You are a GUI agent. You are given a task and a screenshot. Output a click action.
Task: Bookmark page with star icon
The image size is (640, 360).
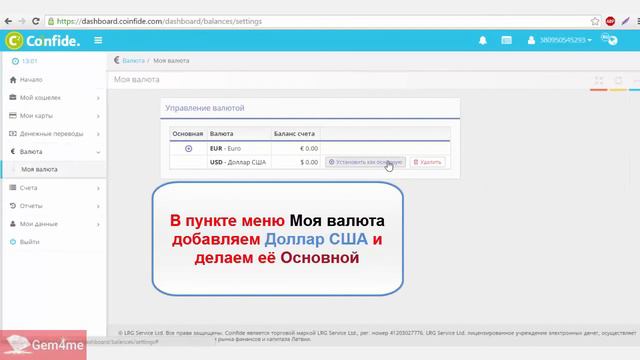[595, 21]
